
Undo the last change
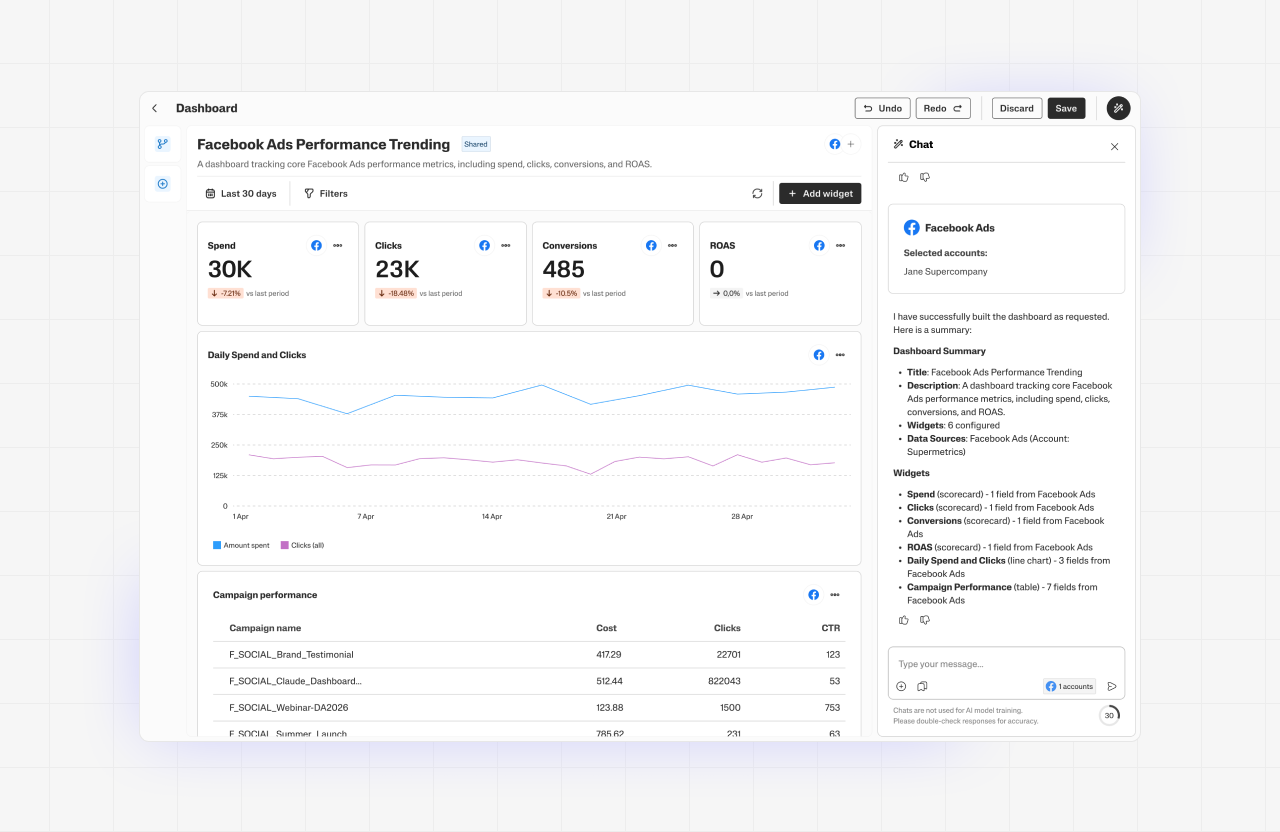882,108
